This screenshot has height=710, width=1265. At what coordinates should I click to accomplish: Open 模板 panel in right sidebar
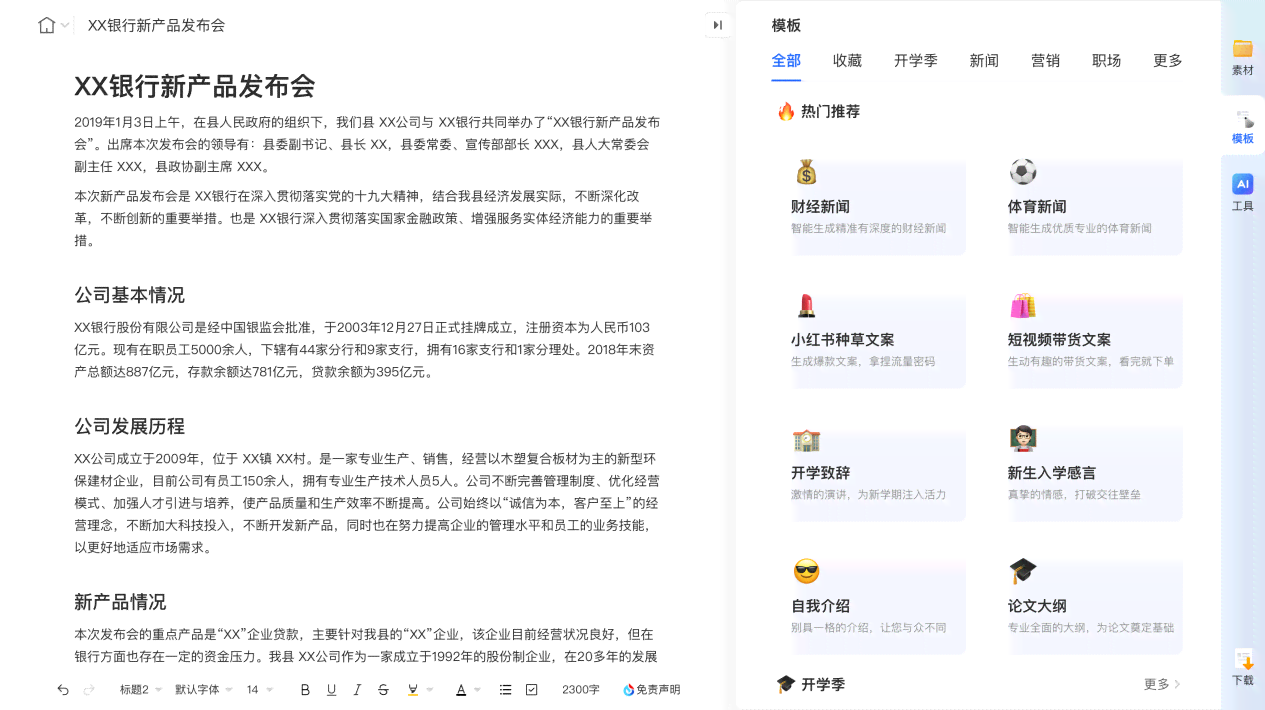click(1243, 126)
